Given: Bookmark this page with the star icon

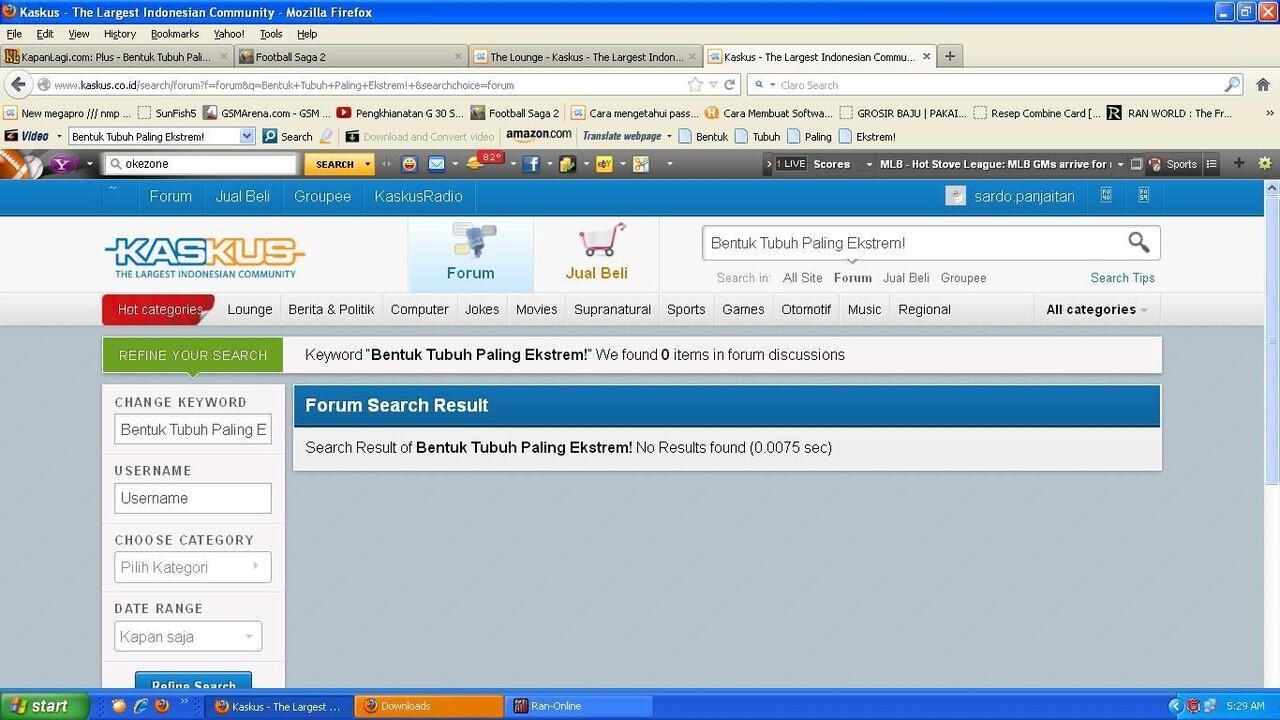Looking at the screenshot, I should tap(695, 85).
